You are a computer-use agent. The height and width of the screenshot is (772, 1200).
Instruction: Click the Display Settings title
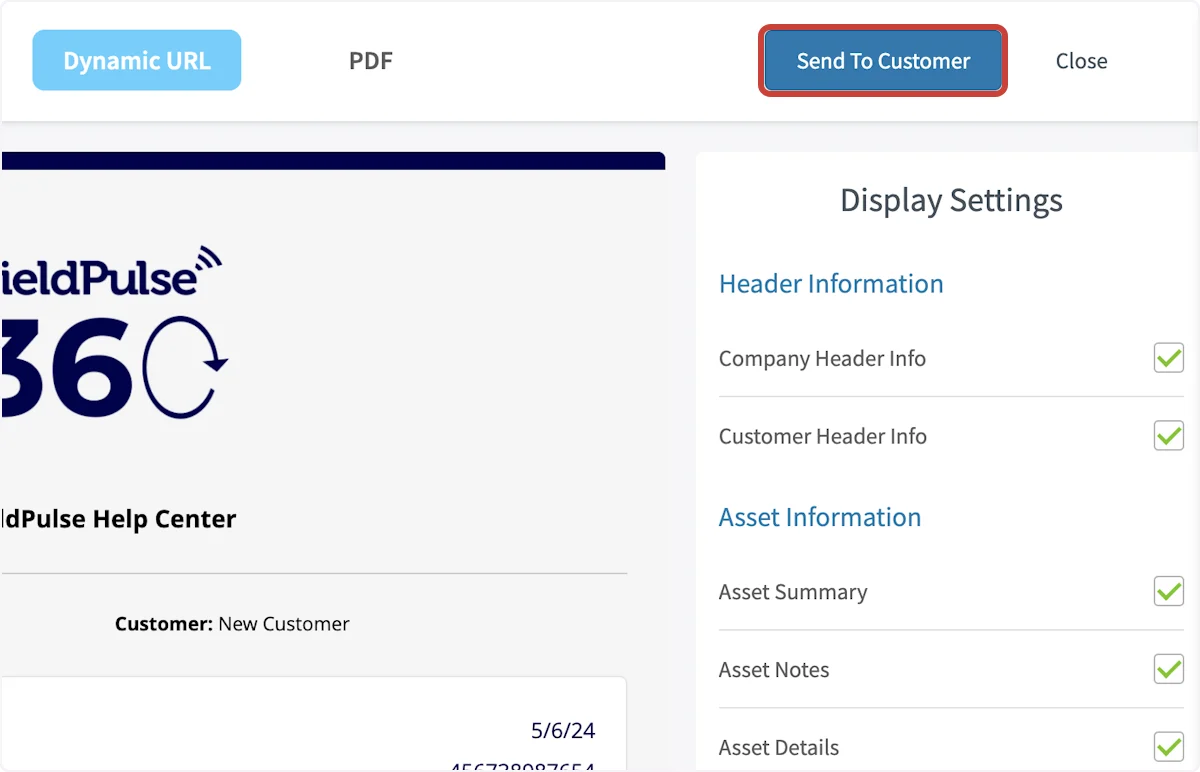[x=951, y=200]
